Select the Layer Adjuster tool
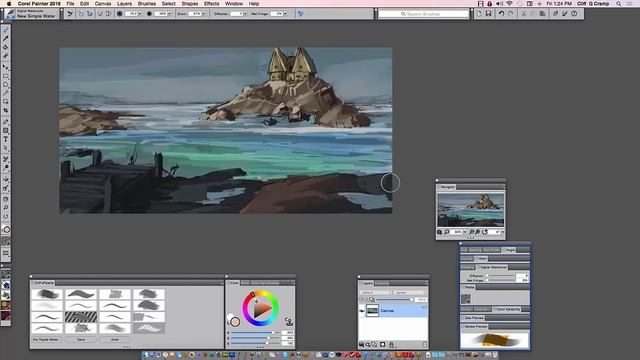The height and width of the screenshot is (360, 640). (x=6, y=67)
